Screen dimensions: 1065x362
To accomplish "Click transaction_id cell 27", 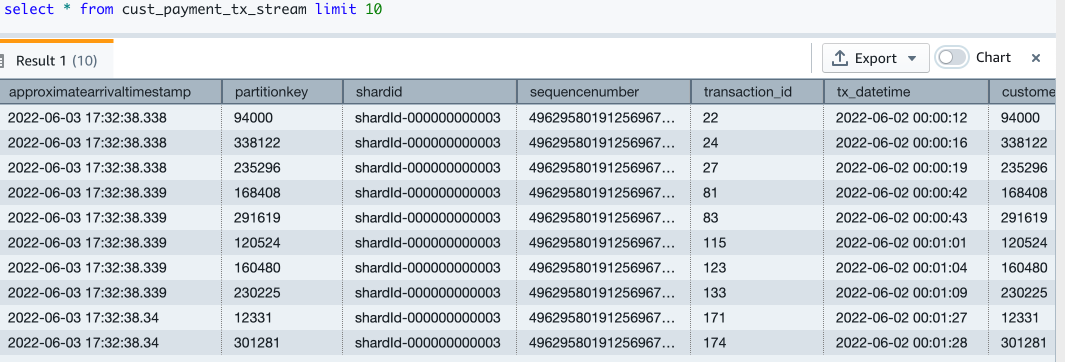I will [x=758, y=168].
